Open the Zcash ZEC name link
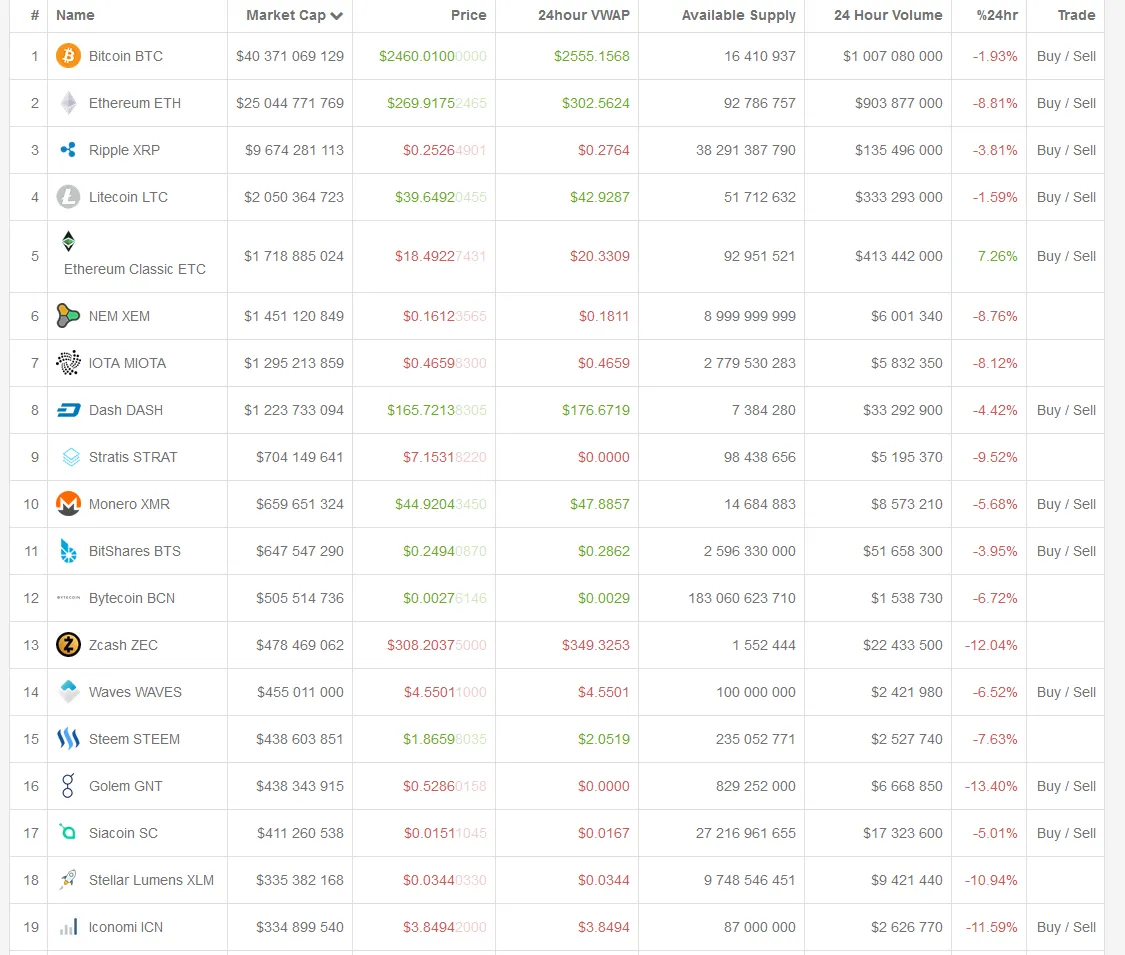 click(123, 645)
